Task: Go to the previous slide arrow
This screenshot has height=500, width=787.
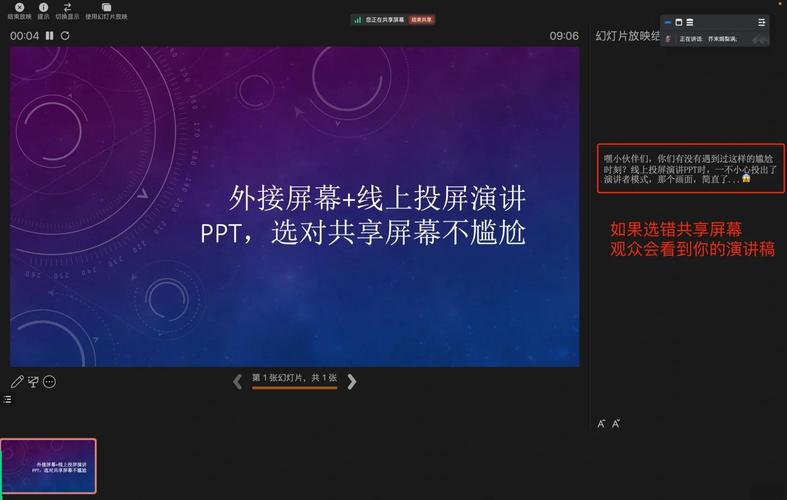Action: click(x=237, y=382)
